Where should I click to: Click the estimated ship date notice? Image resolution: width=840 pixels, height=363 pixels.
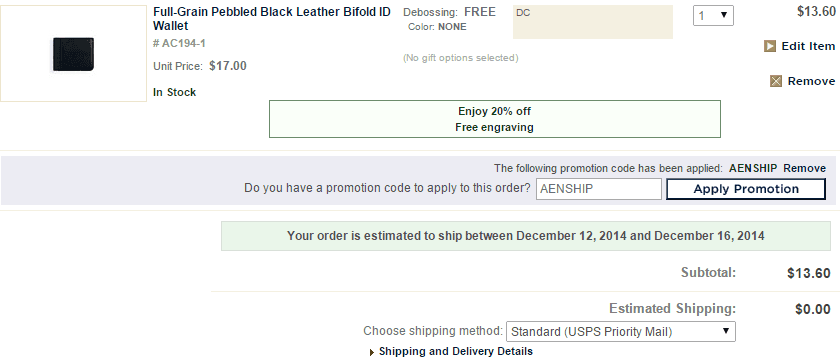click(x=526, y=236)
